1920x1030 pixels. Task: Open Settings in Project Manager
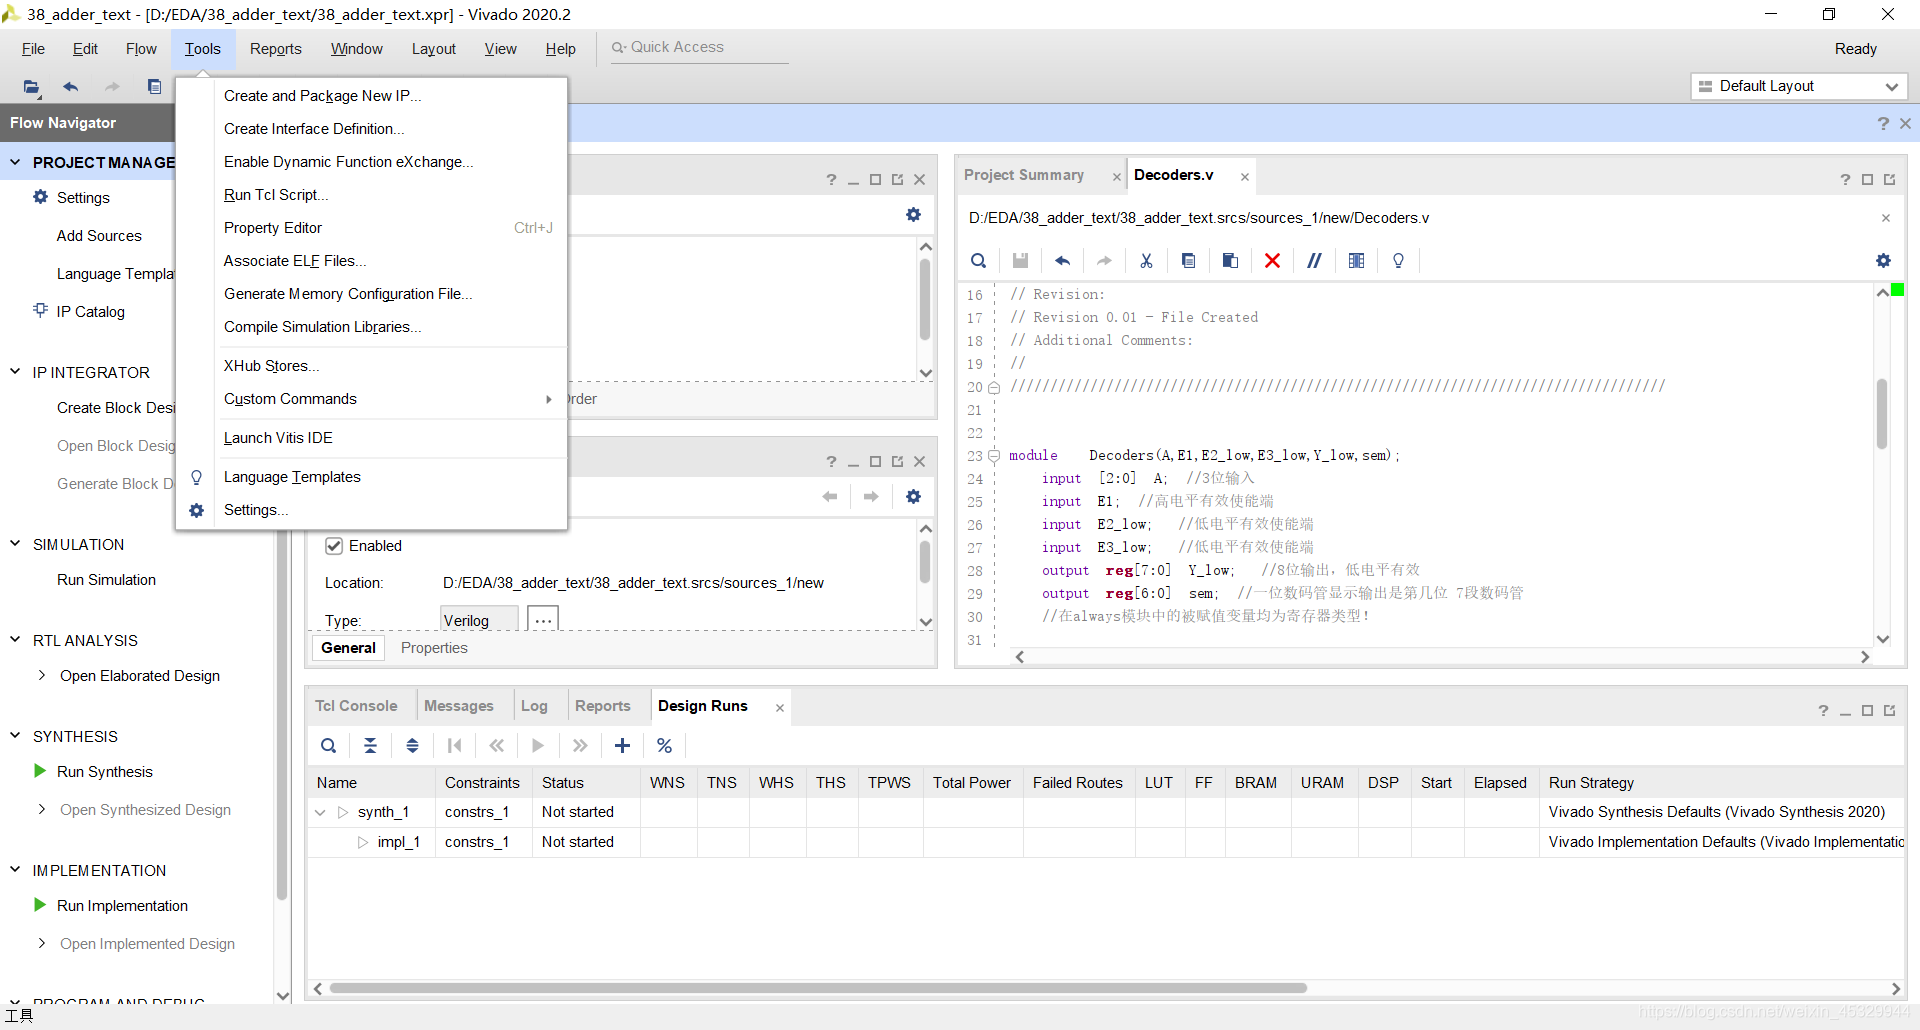(x=83, y=198)
